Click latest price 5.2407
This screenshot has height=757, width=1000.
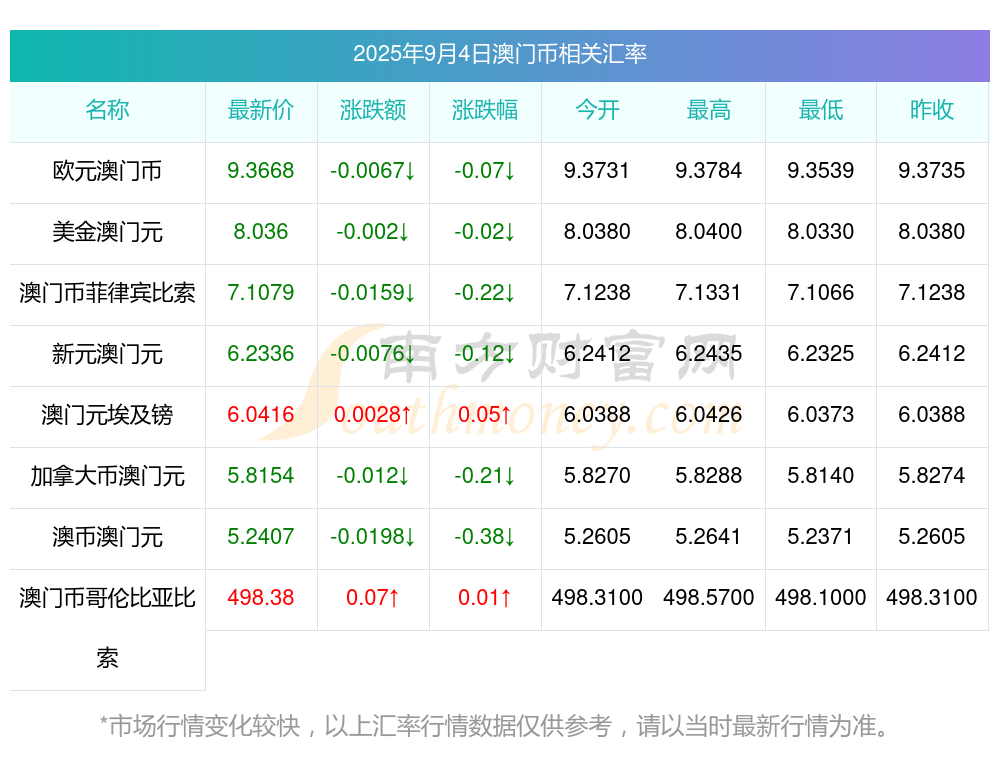coord(261,536)
